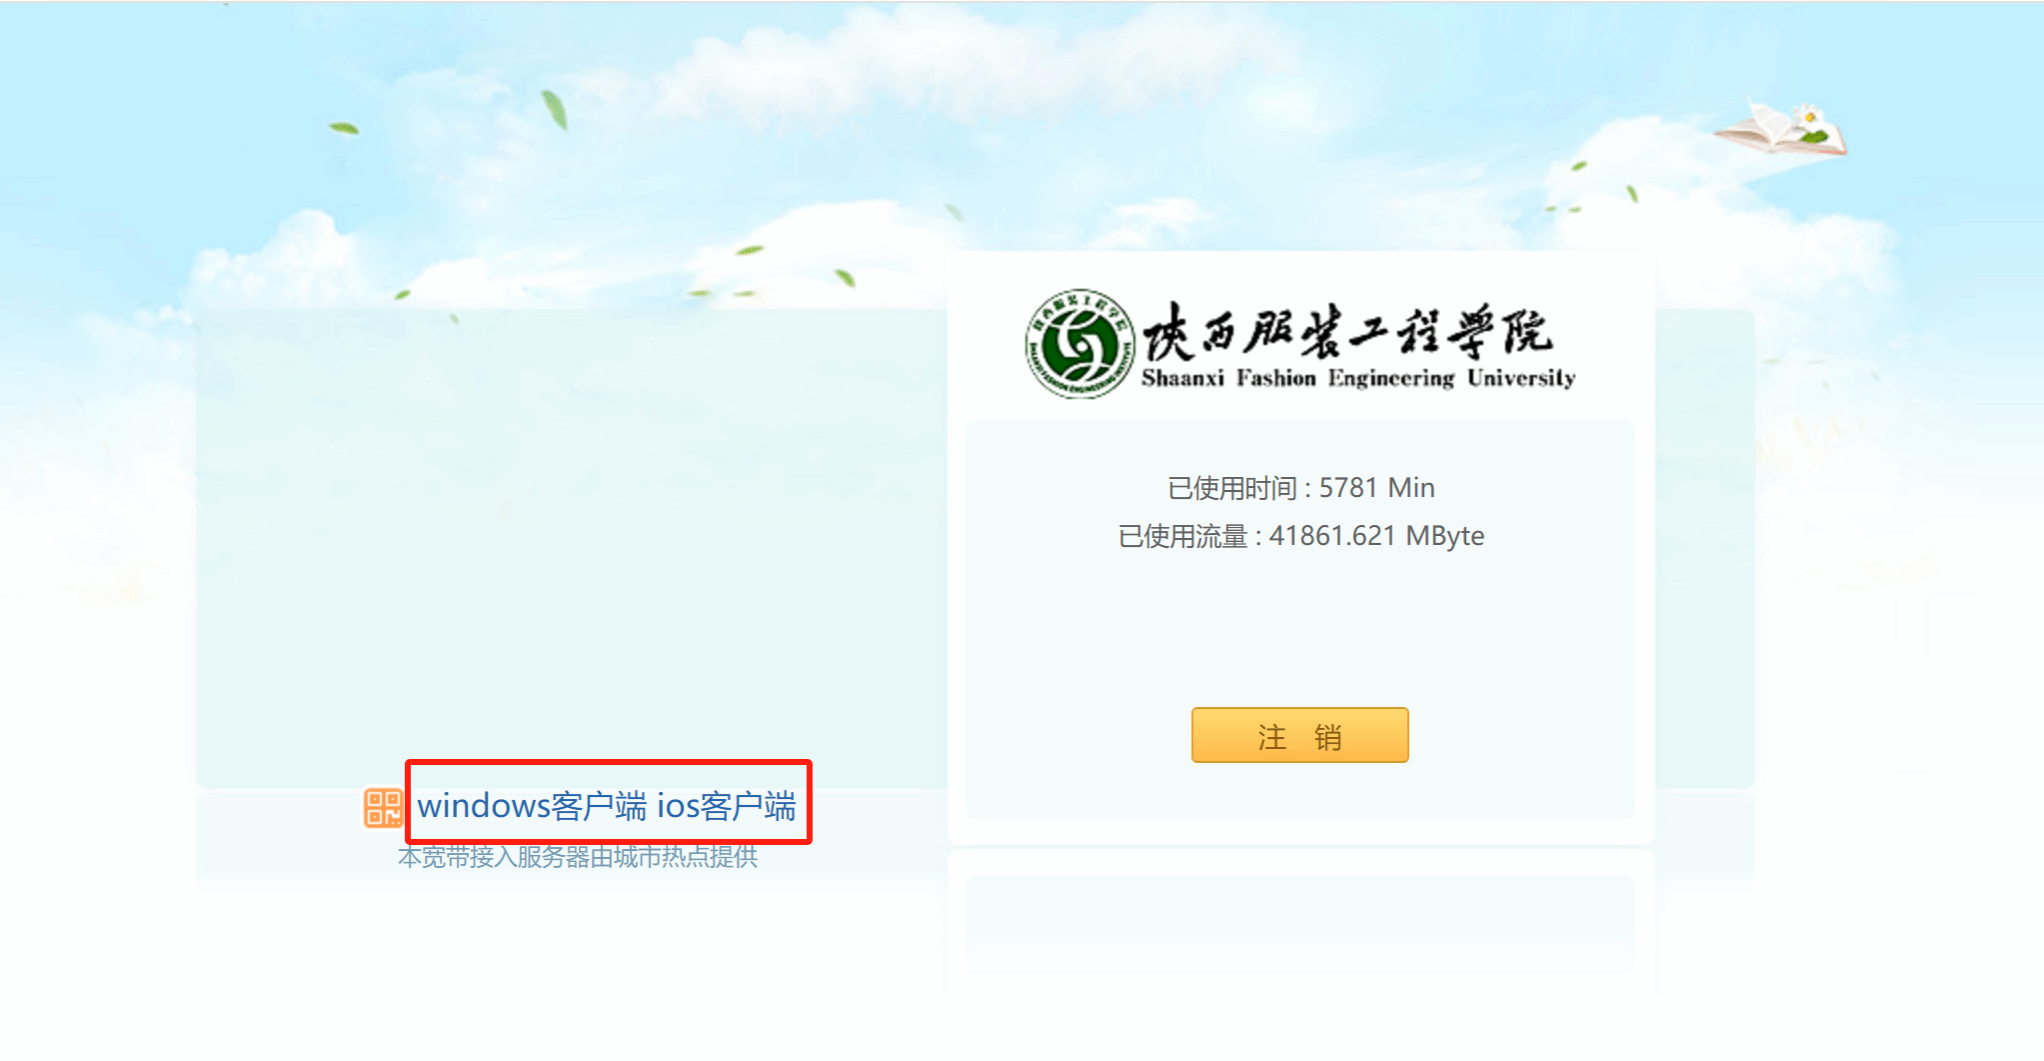Select the 5781 Min usage value
Image resolution: width=2044 pixels, height=1061 pixels.
pos(1376,488)
